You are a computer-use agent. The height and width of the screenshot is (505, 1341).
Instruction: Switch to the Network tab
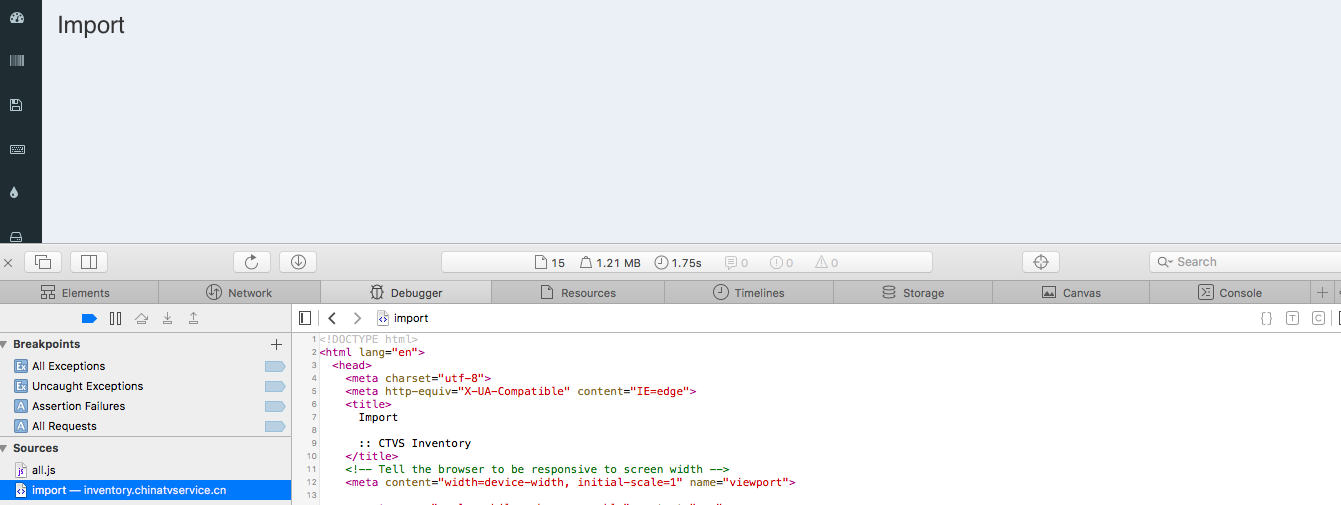pyautogui.click(x=239, y=293)
